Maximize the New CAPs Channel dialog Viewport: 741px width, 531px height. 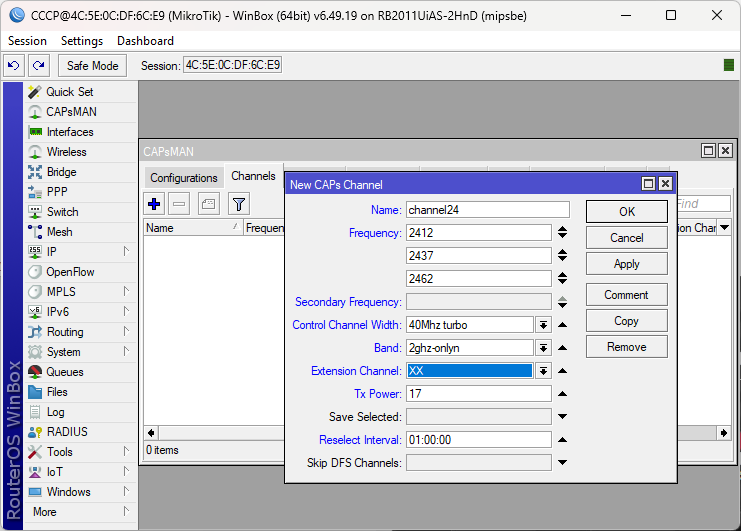[x=648, y=184]
